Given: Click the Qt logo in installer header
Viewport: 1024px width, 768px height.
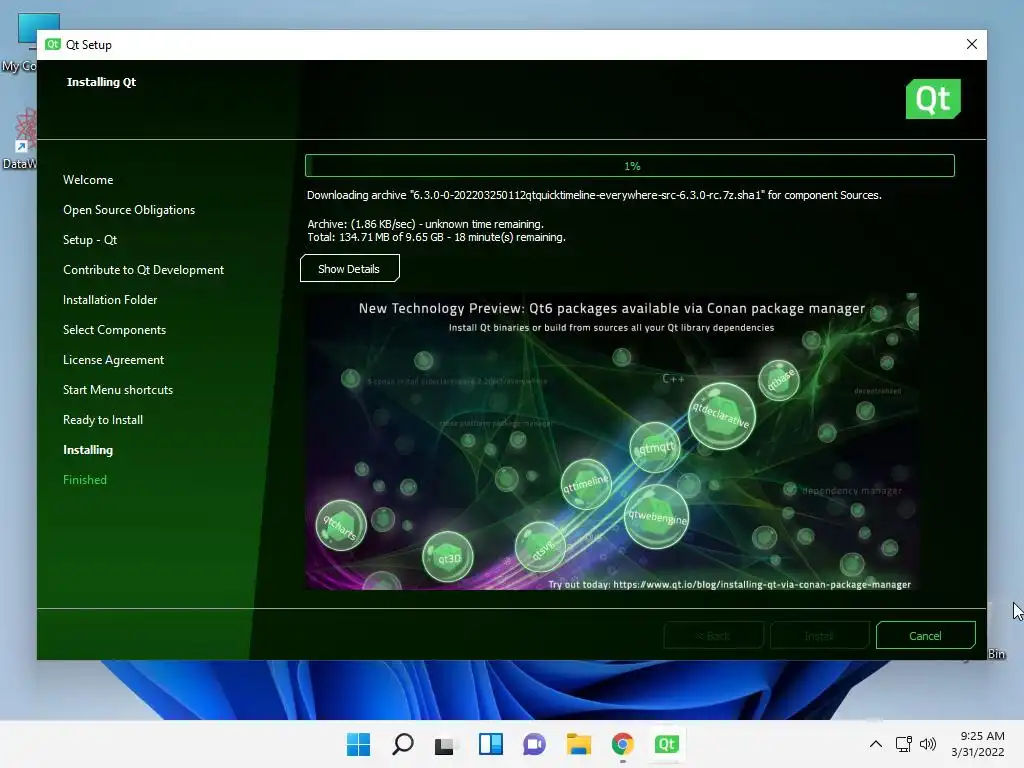Looking at the screenshot, I should (x=933, y=99).
